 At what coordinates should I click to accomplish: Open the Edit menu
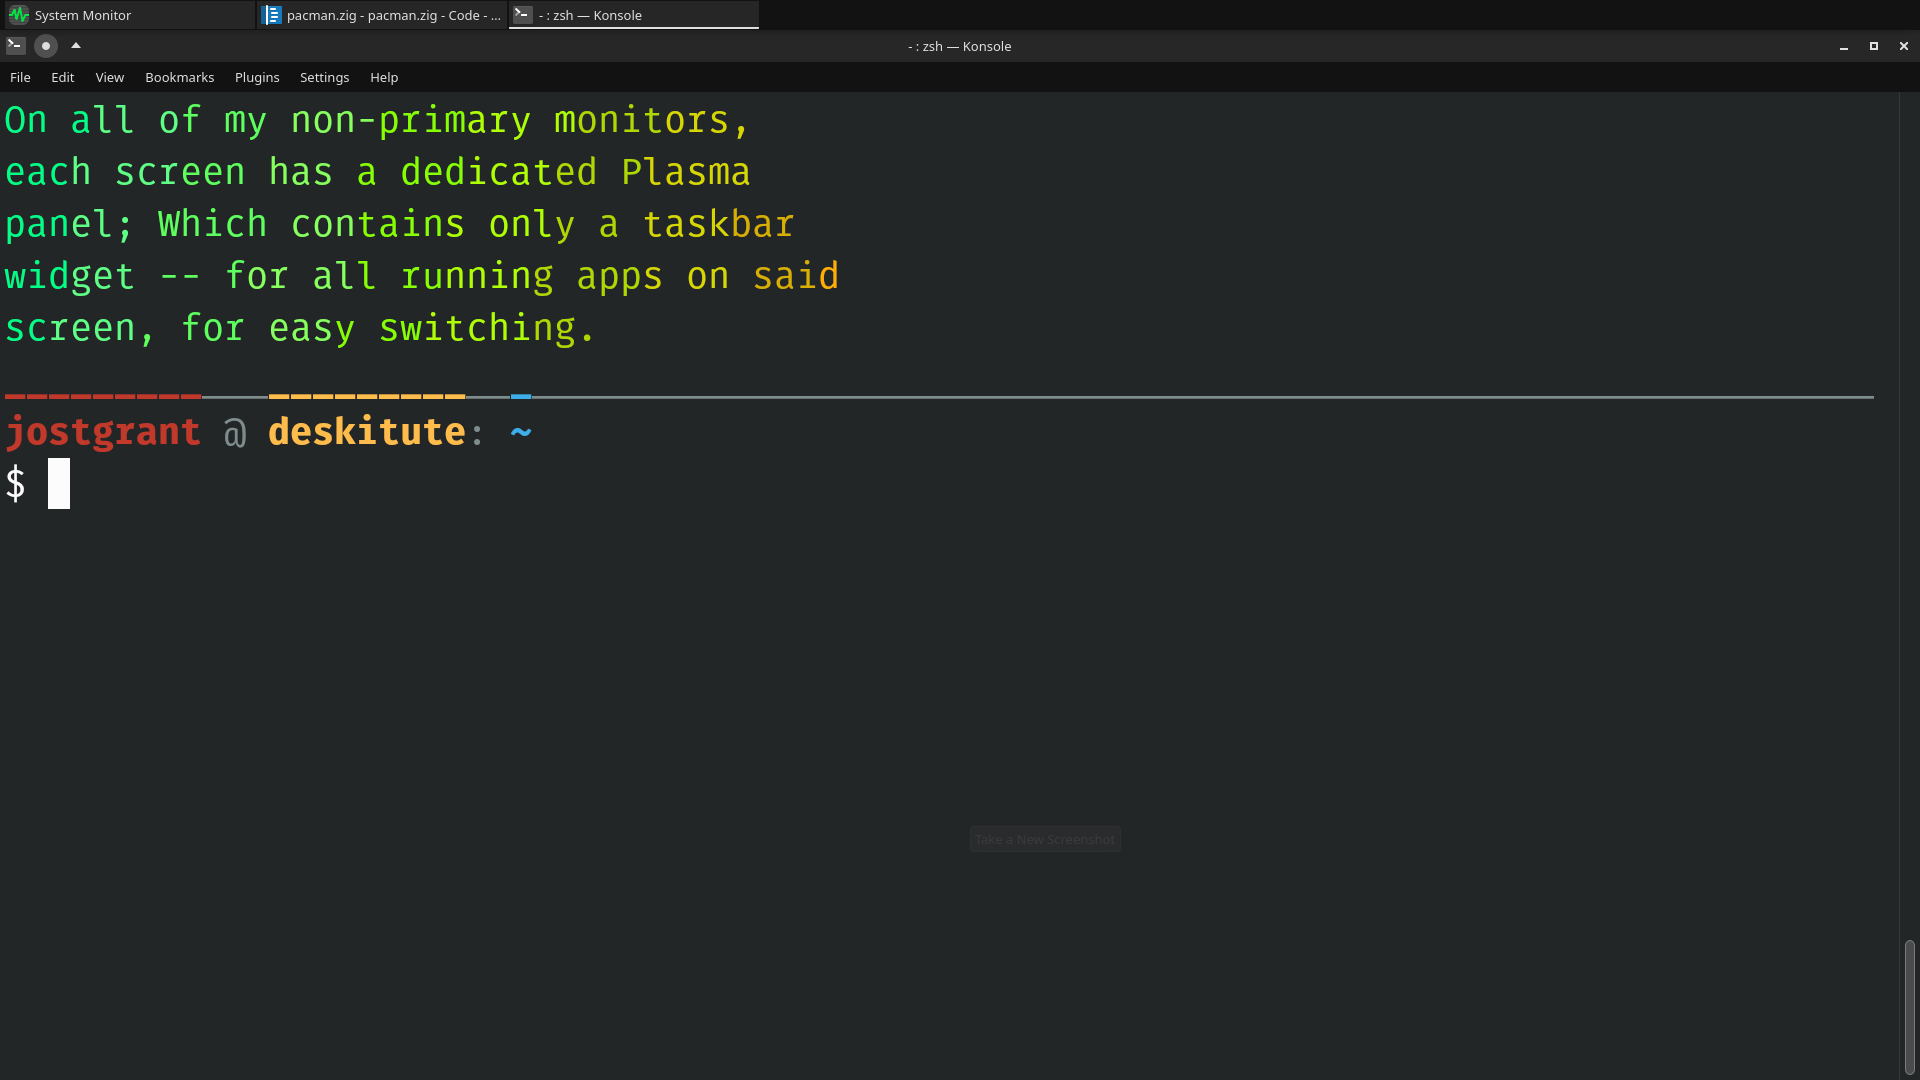pos(63,77)
